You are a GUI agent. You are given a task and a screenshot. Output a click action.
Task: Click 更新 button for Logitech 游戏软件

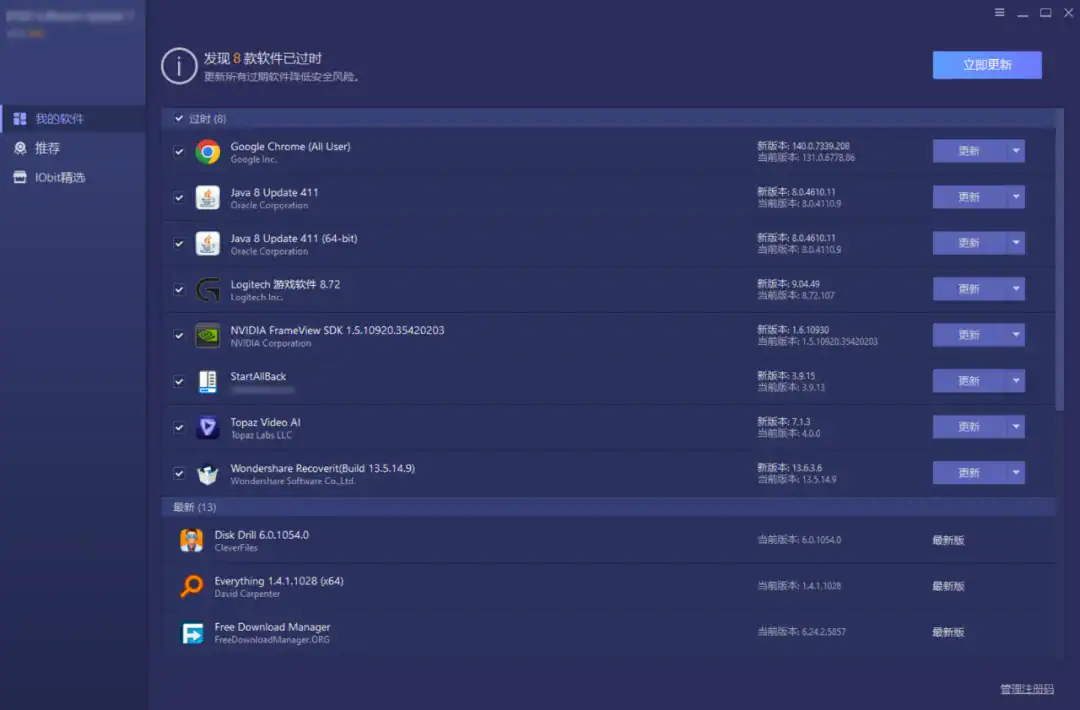pyautogui.click(x=969, y=289)
